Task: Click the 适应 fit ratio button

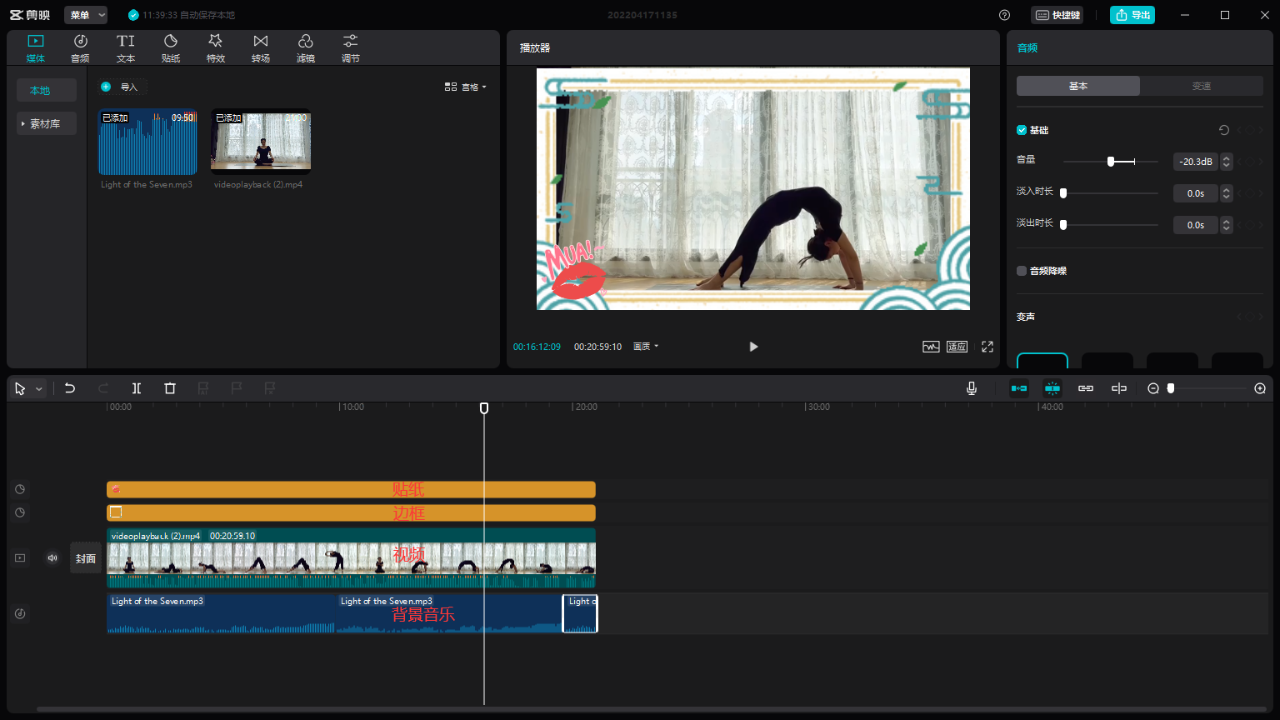Action: 957,347
